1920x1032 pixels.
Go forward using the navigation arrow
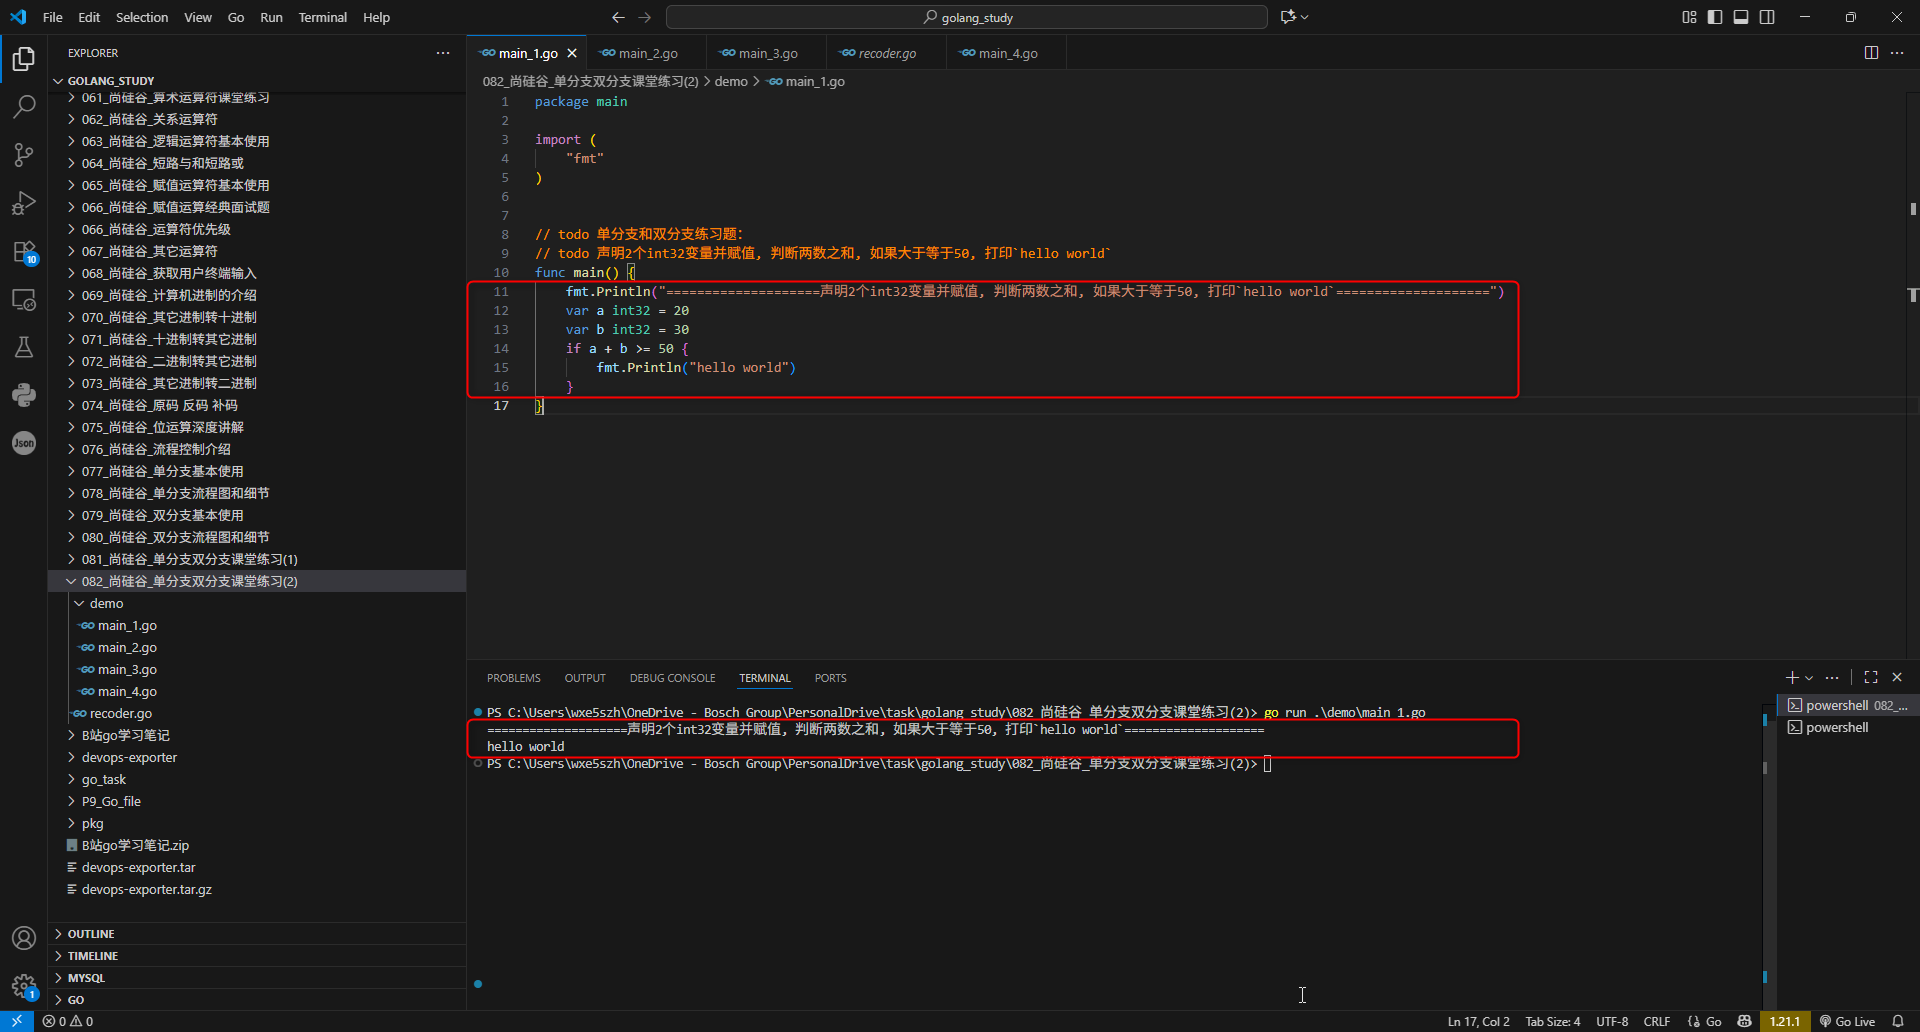[645, 17]
